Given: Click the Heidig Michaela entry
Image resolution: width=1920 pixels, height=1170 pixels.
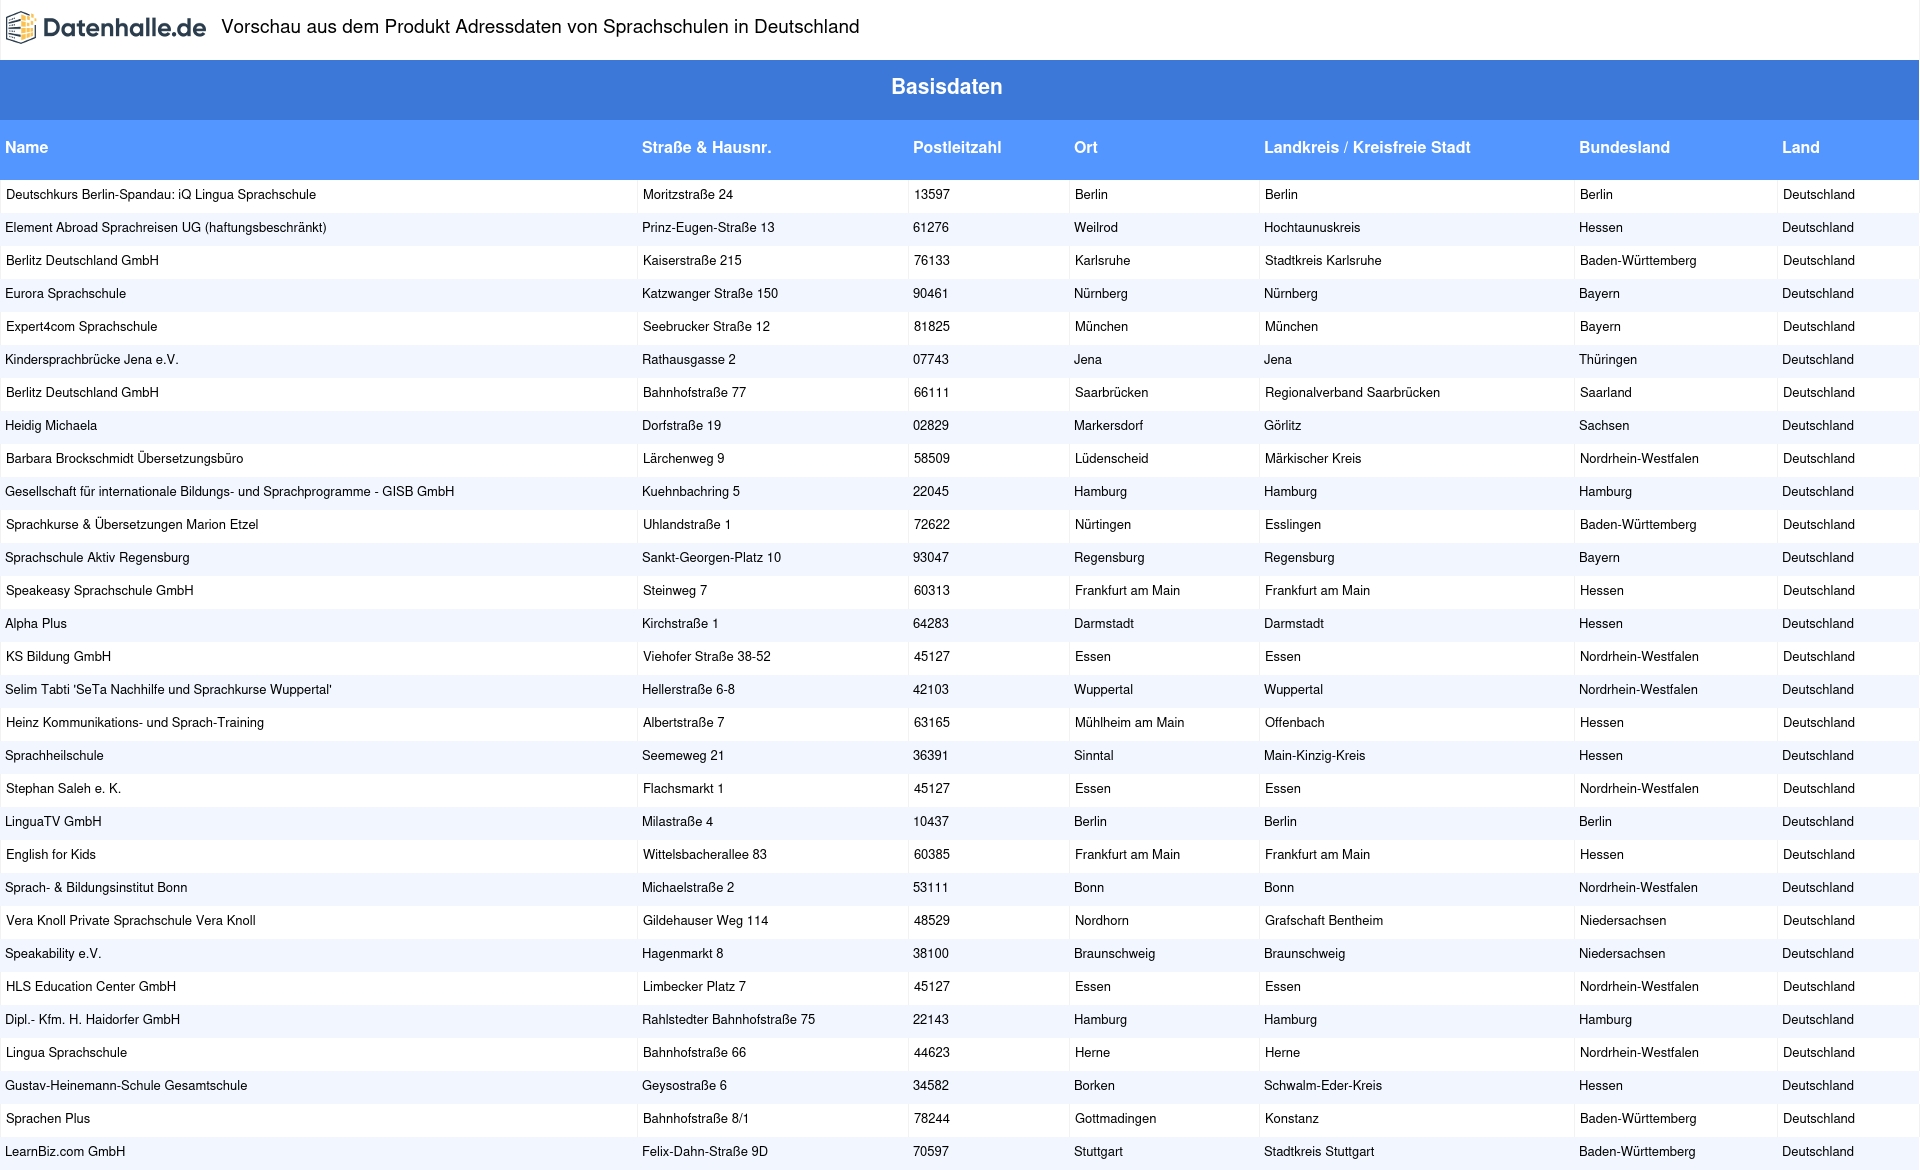Looking at the screenshot, I should pyautogui.click(x=51, y=426).
